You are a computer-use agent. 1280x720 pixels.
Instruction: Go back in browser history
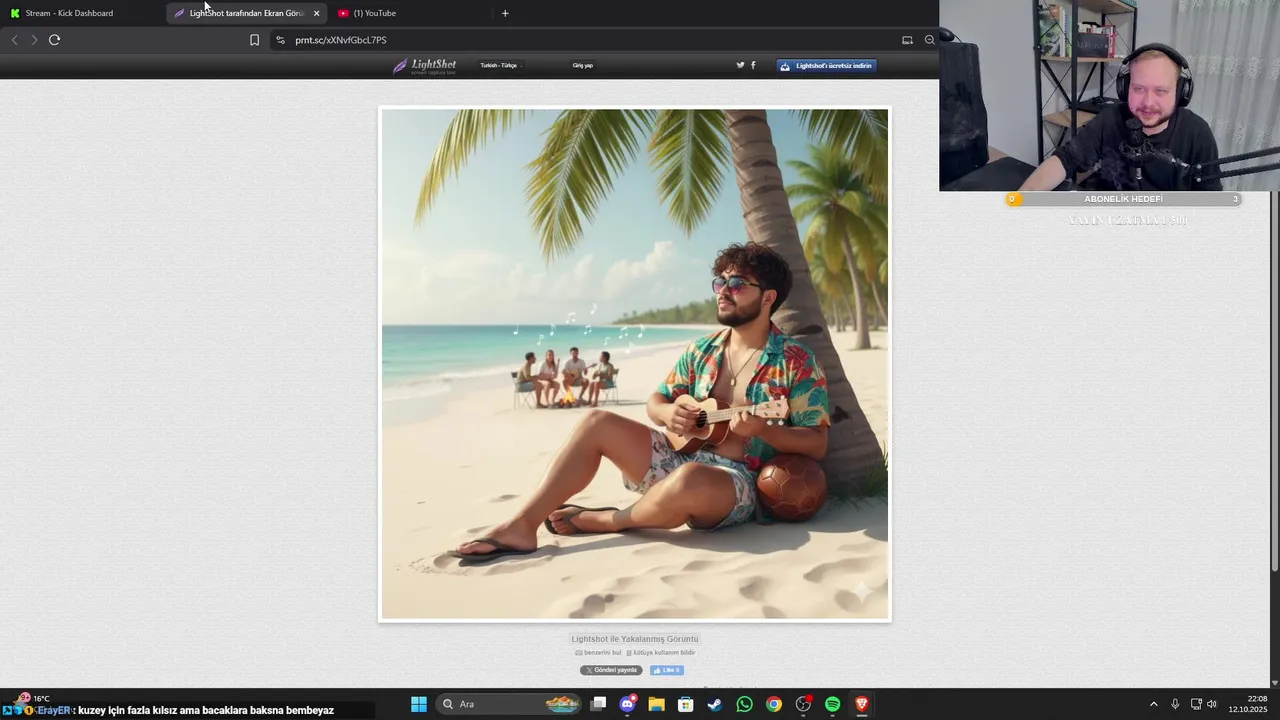[14, 40]
